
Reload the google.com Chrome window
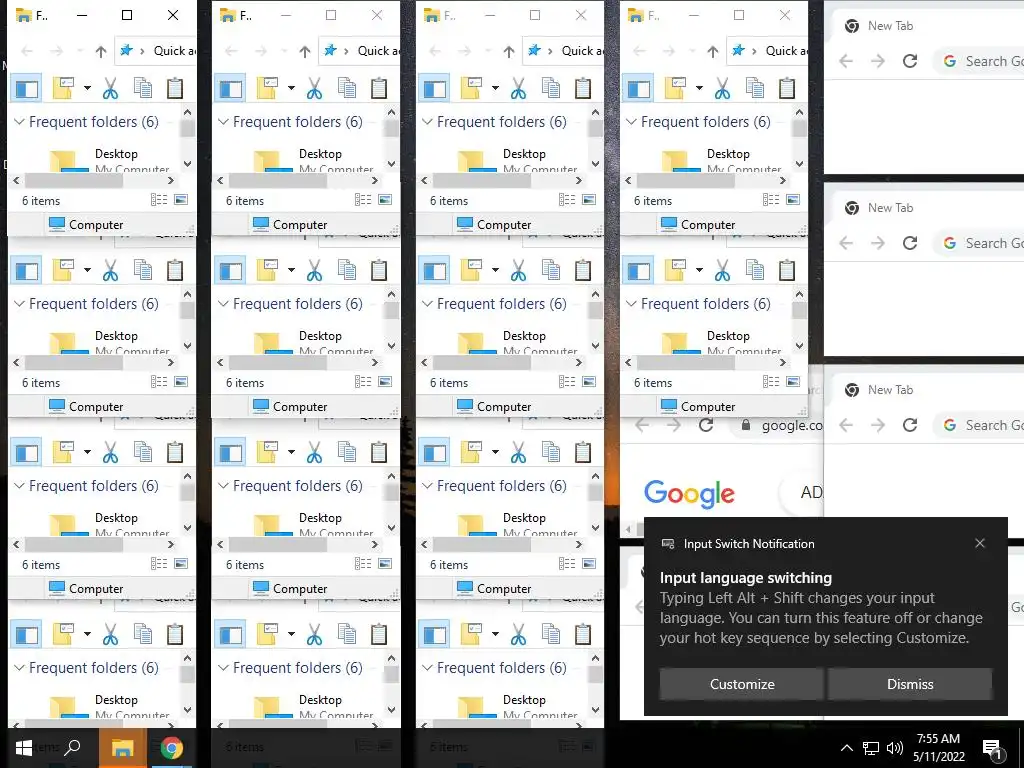pyautogui.click(x=706, y=425)
